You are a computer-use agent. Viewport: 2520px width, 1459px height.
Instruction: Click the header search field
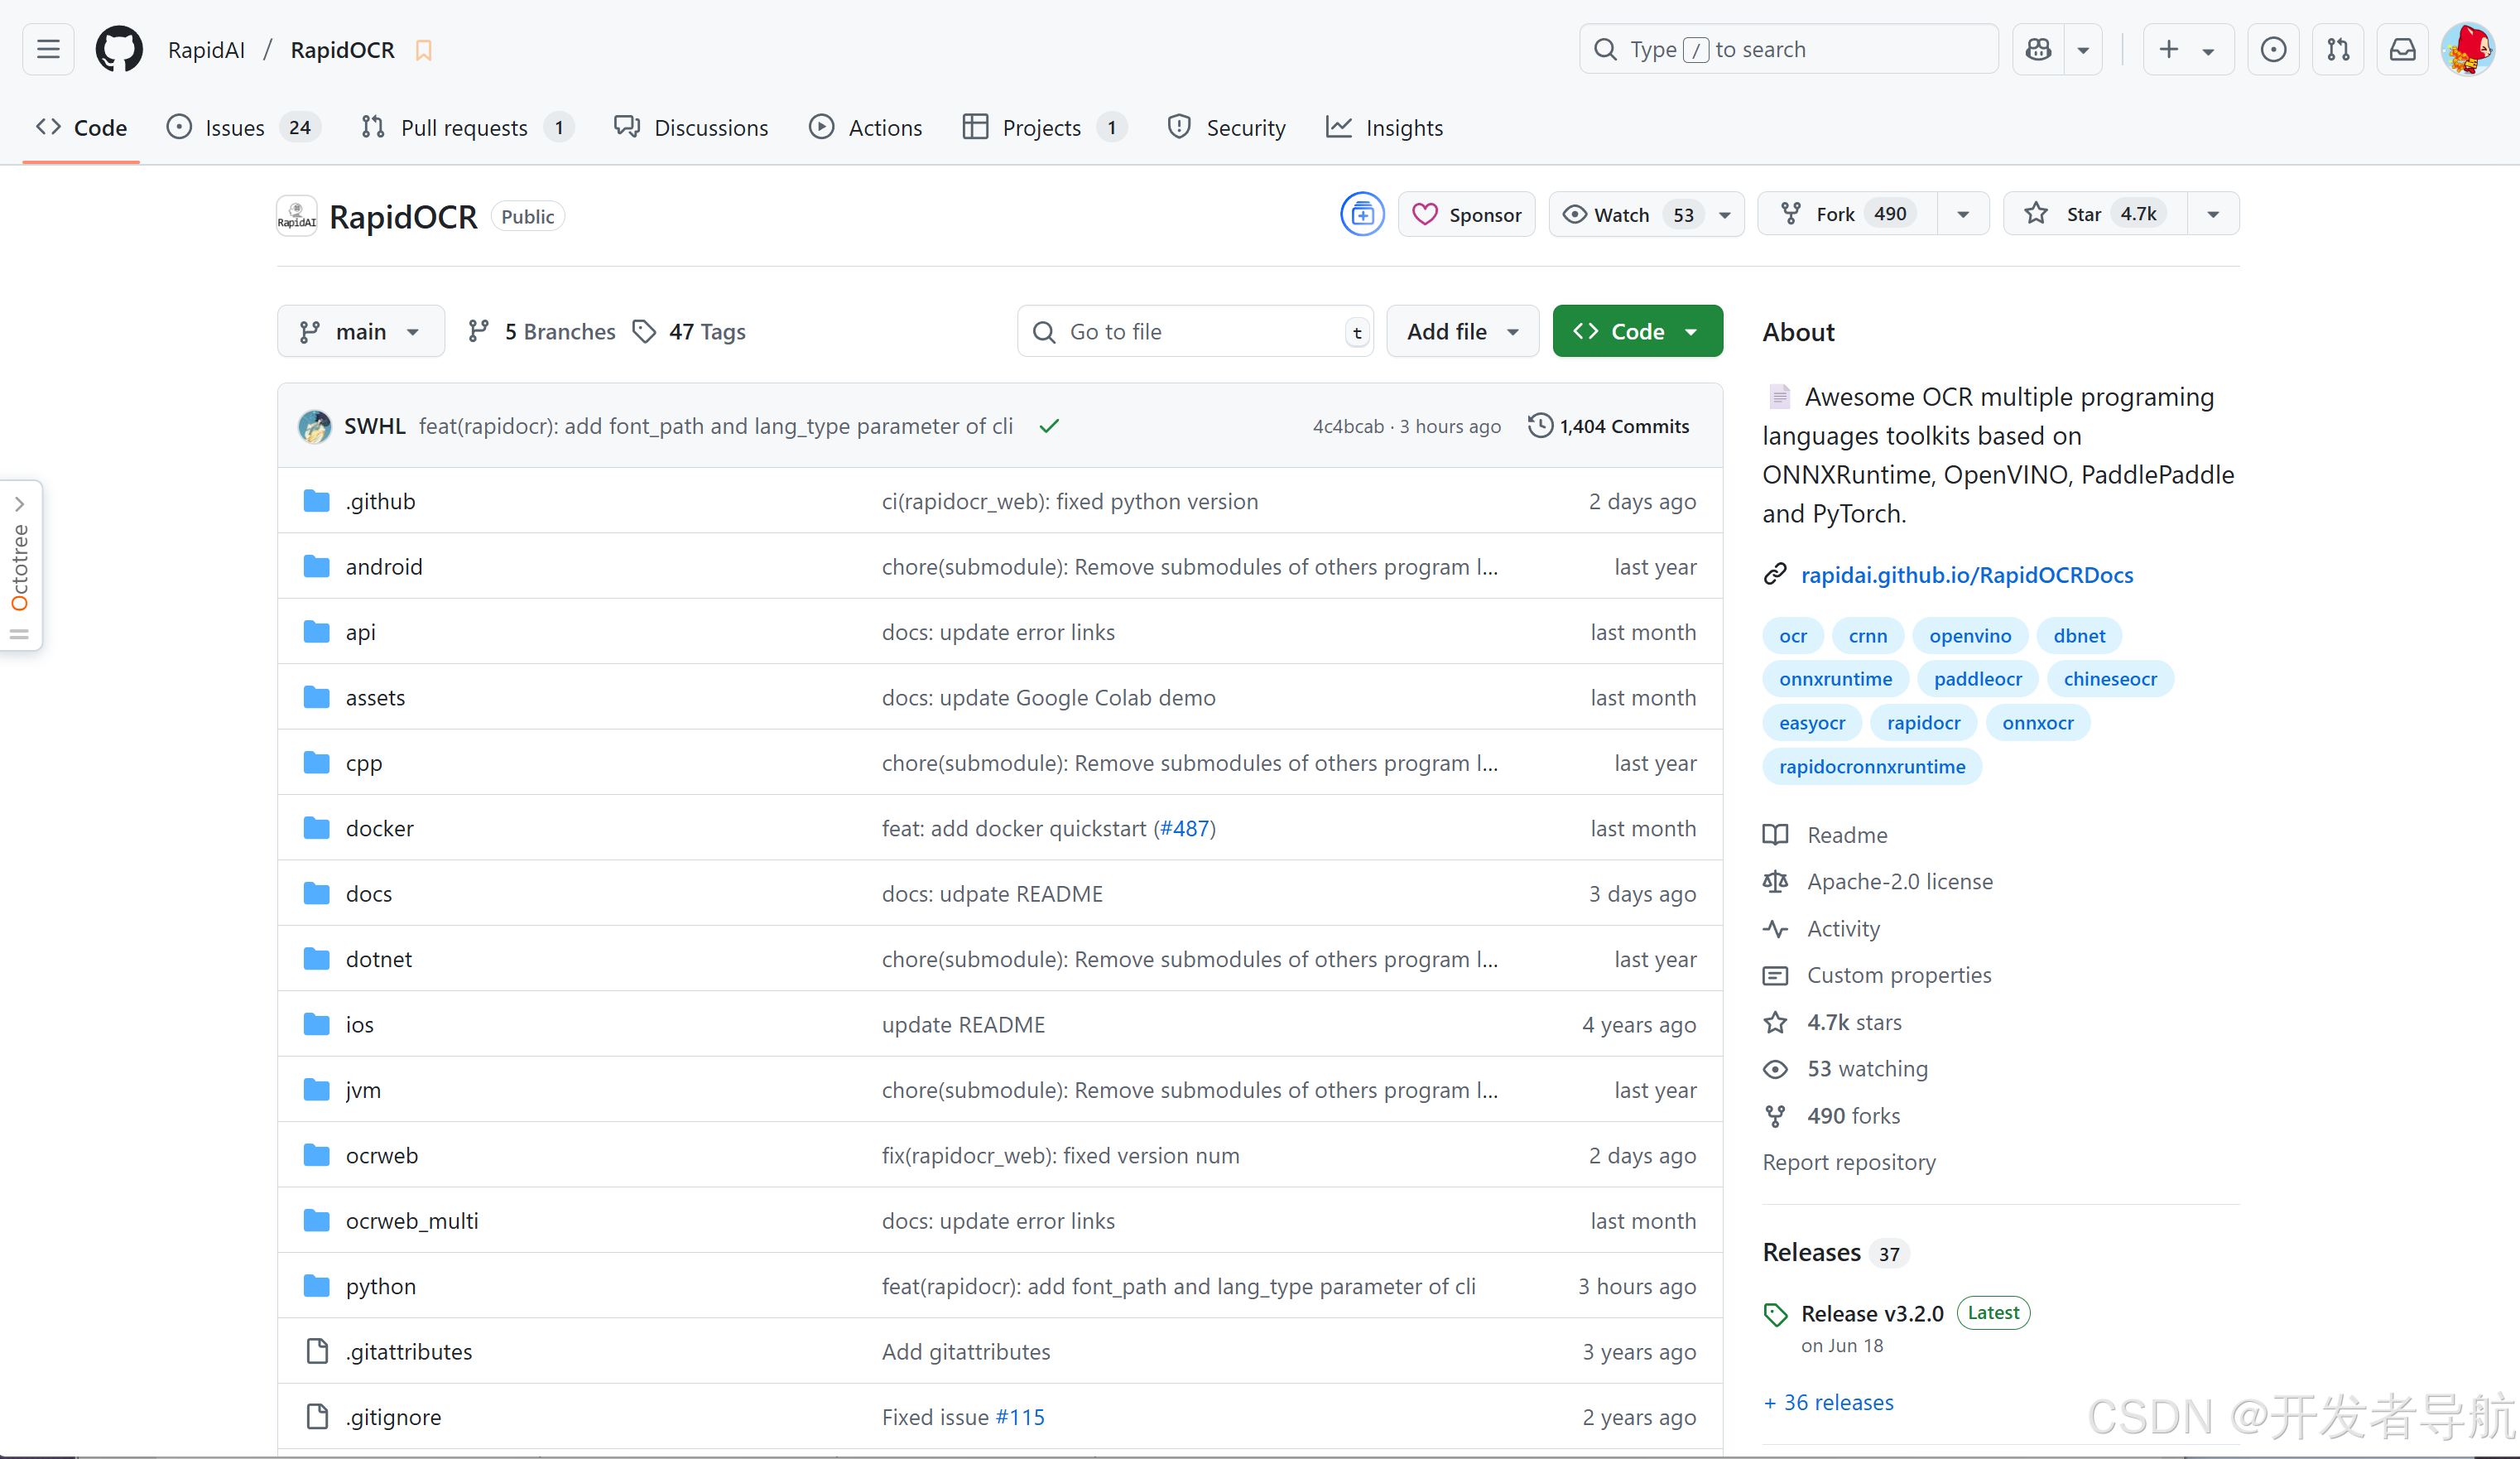(1788, 49)
